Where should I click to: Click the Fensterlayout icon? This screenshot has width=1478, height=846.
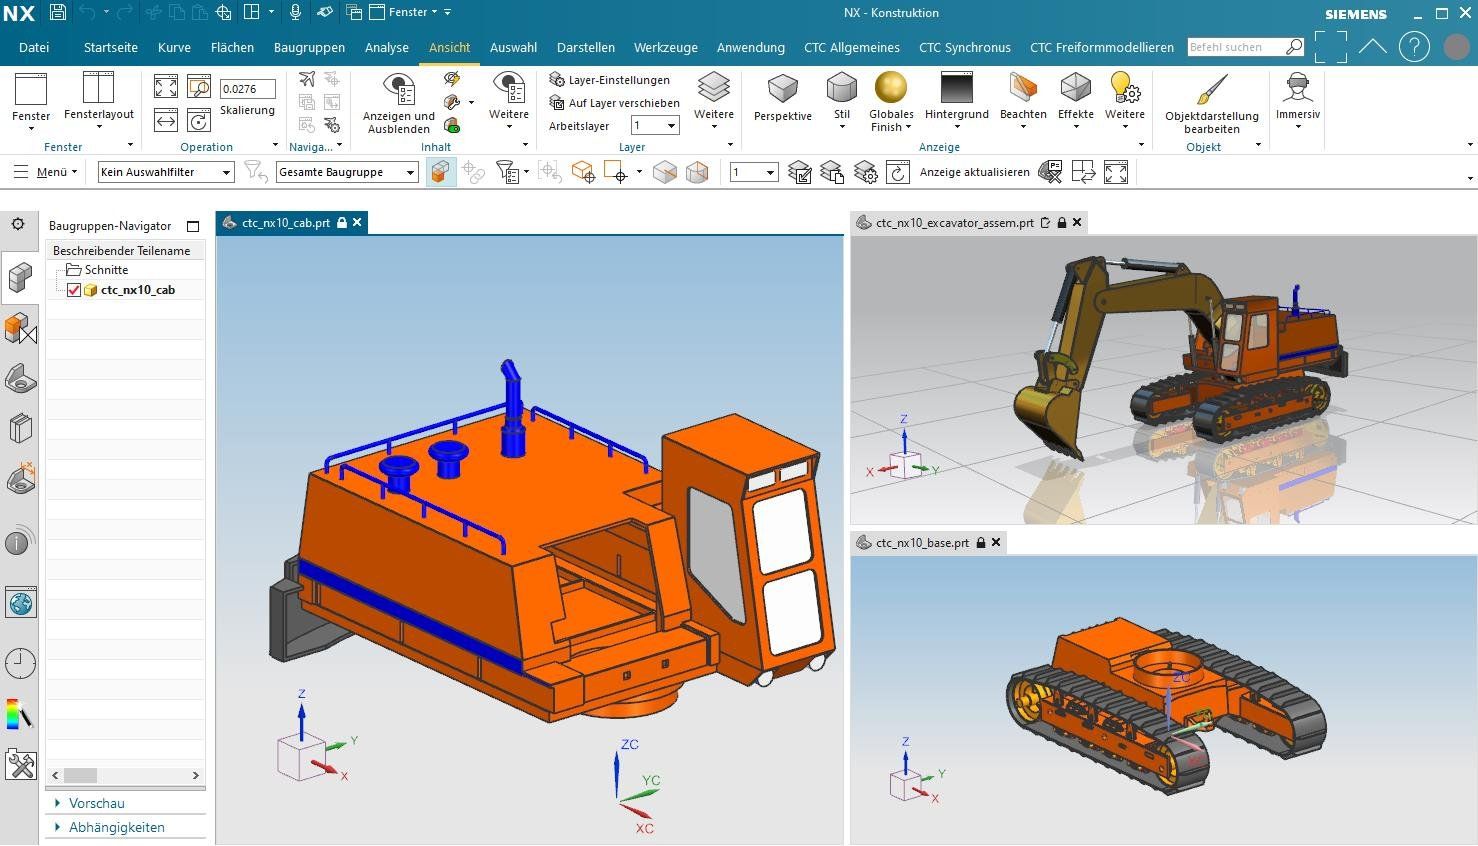pyautogui.click(x=98, y=89)
